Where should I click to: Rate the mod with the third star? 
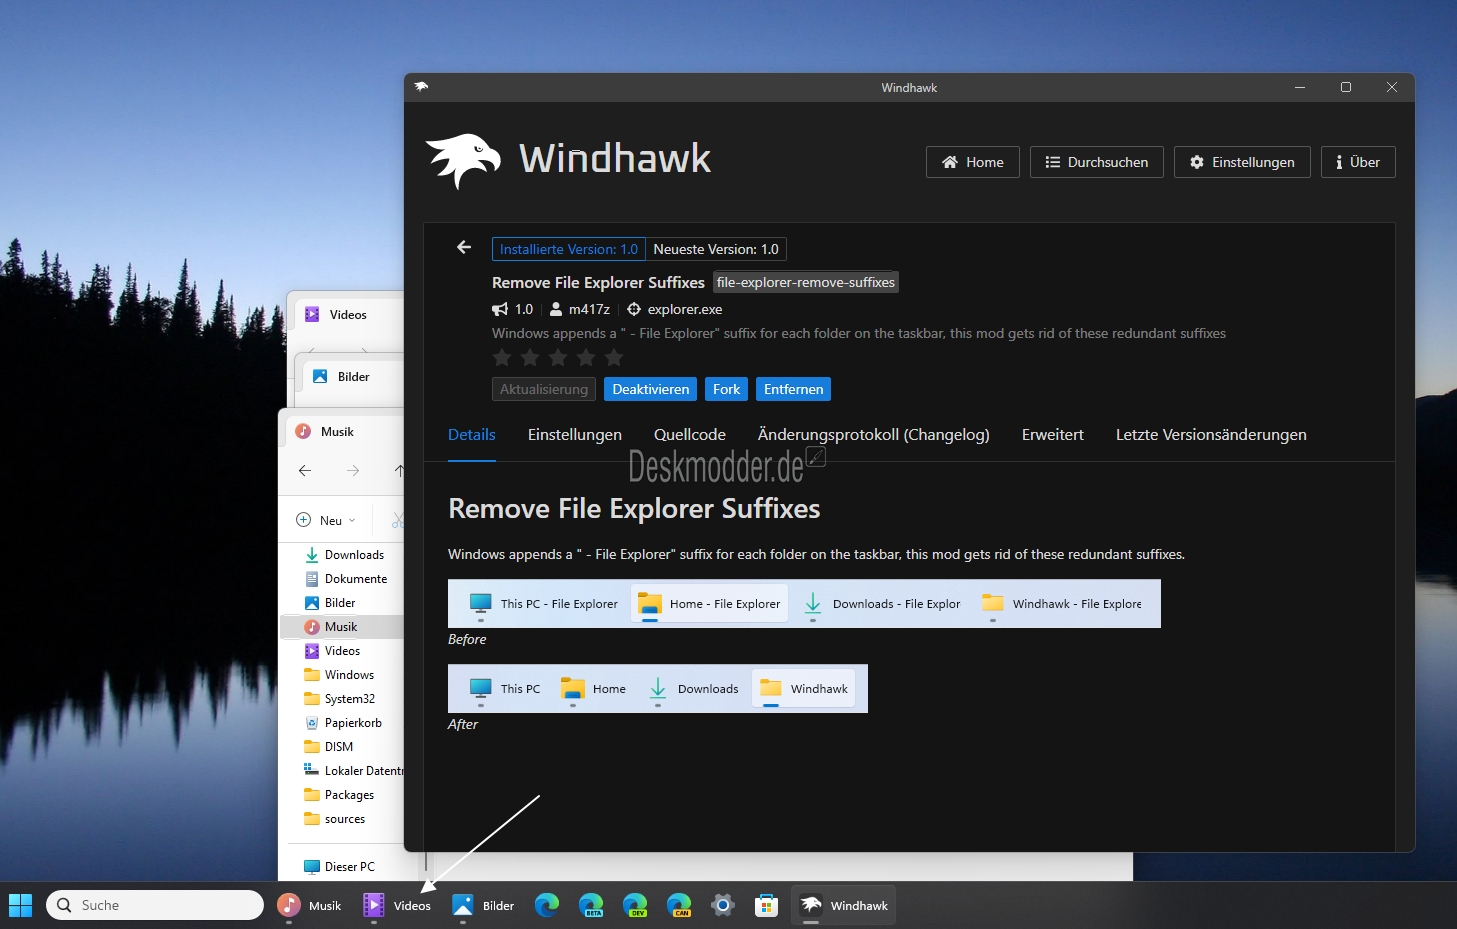[x=558, y=357]
